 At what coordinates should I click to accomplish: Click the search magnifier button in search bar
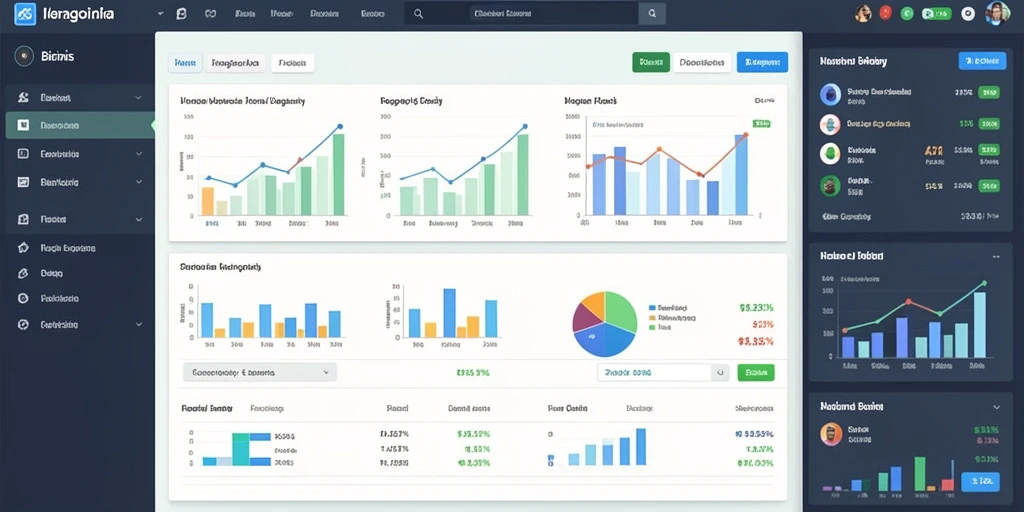pyautogui.click(x=651, y=13)
